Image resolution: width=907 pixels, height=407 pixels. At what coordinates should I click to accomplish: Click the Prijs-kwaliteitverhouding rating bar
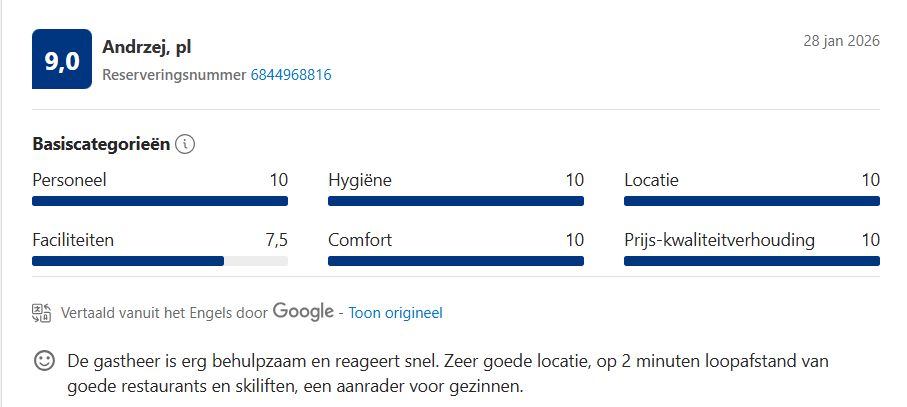(752, 261)
